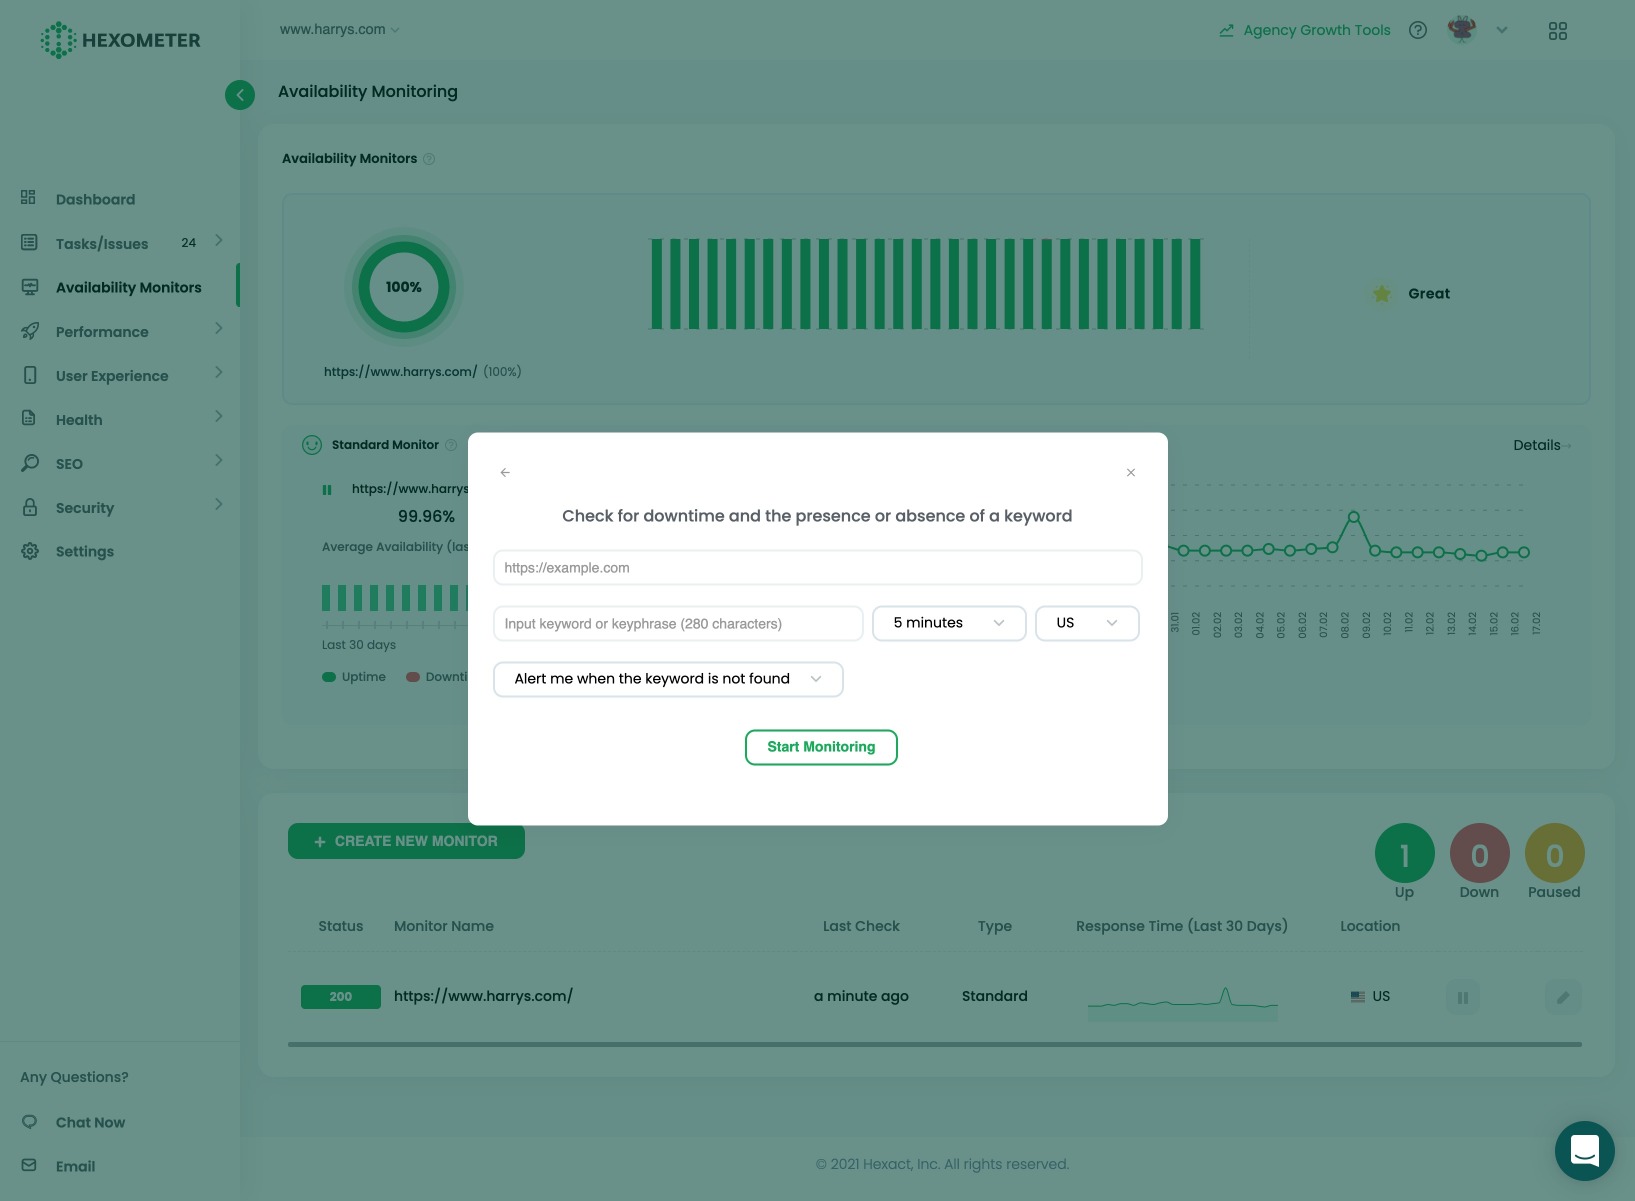
Task: Open Tasks/Issues in the sidebar
Action: 102,243
